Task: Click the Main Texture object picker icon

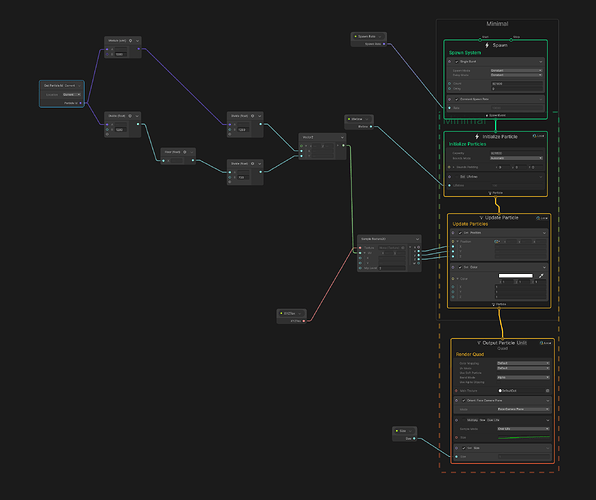Action: pos(547,390)
